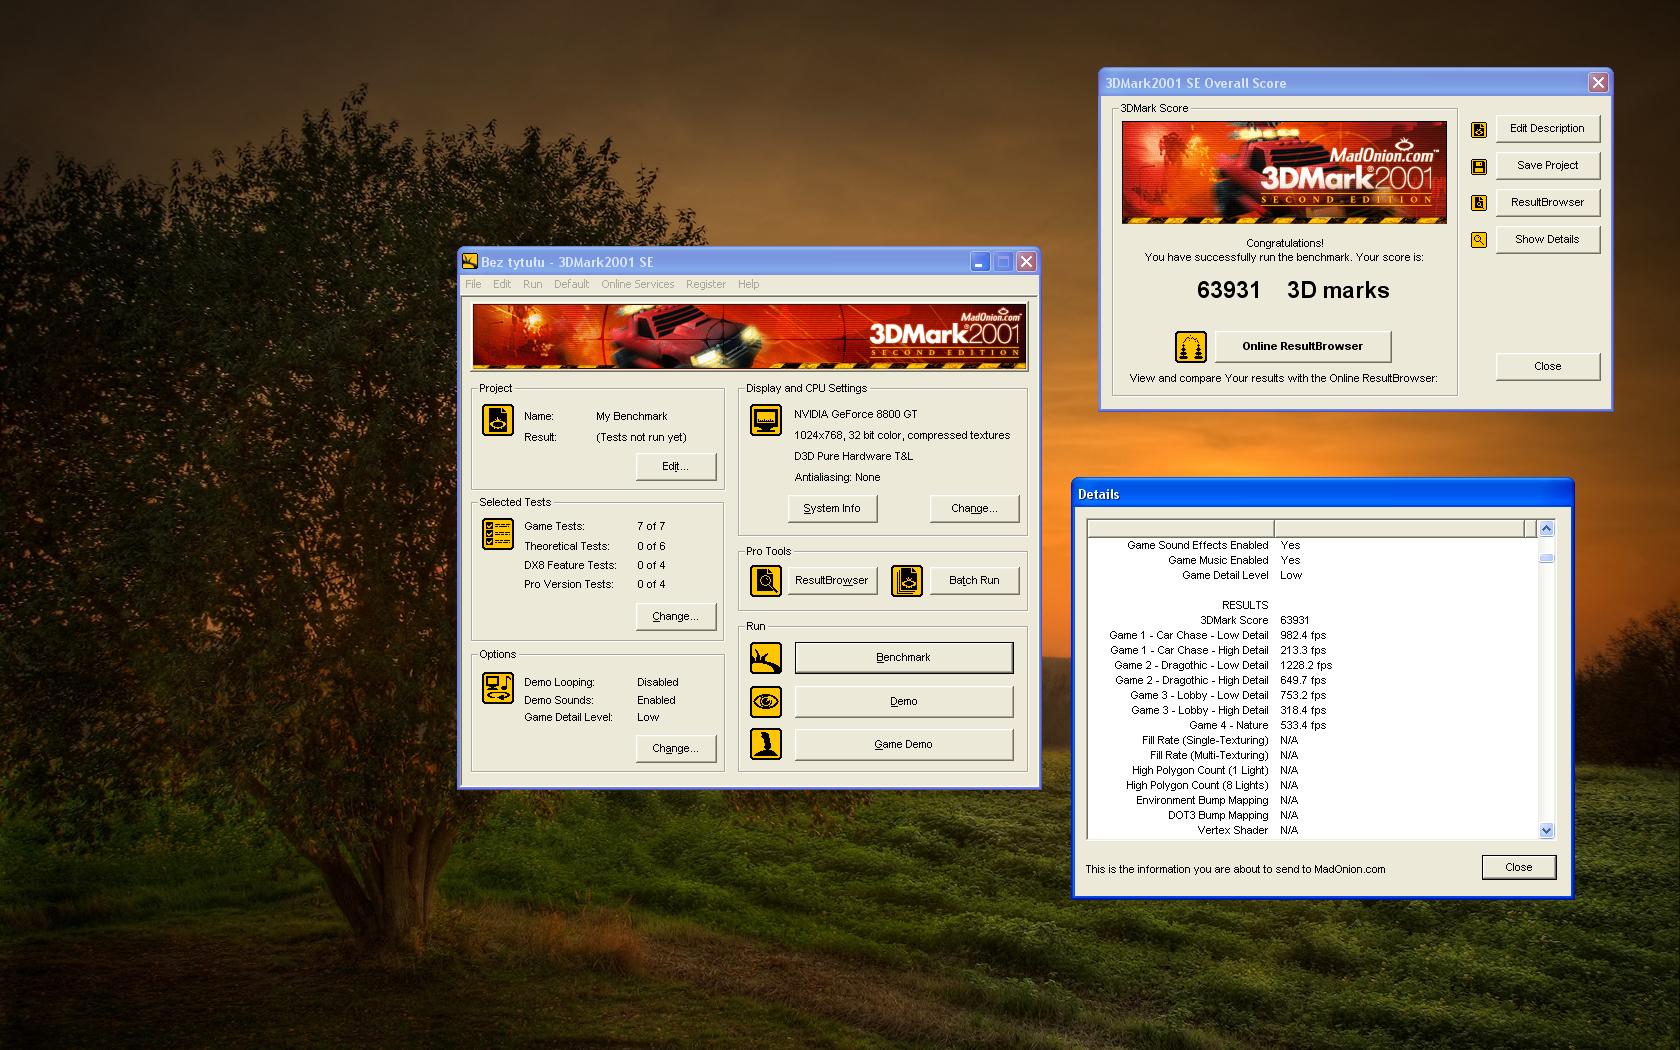Click the Batch Run icon in Pro Tools
This screenshot has height=1050, width=1680.
[x=907, y=580]
